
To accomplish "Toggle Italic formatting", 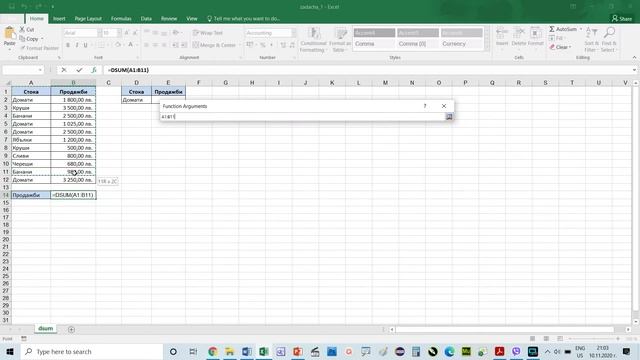I will (76, 45).
